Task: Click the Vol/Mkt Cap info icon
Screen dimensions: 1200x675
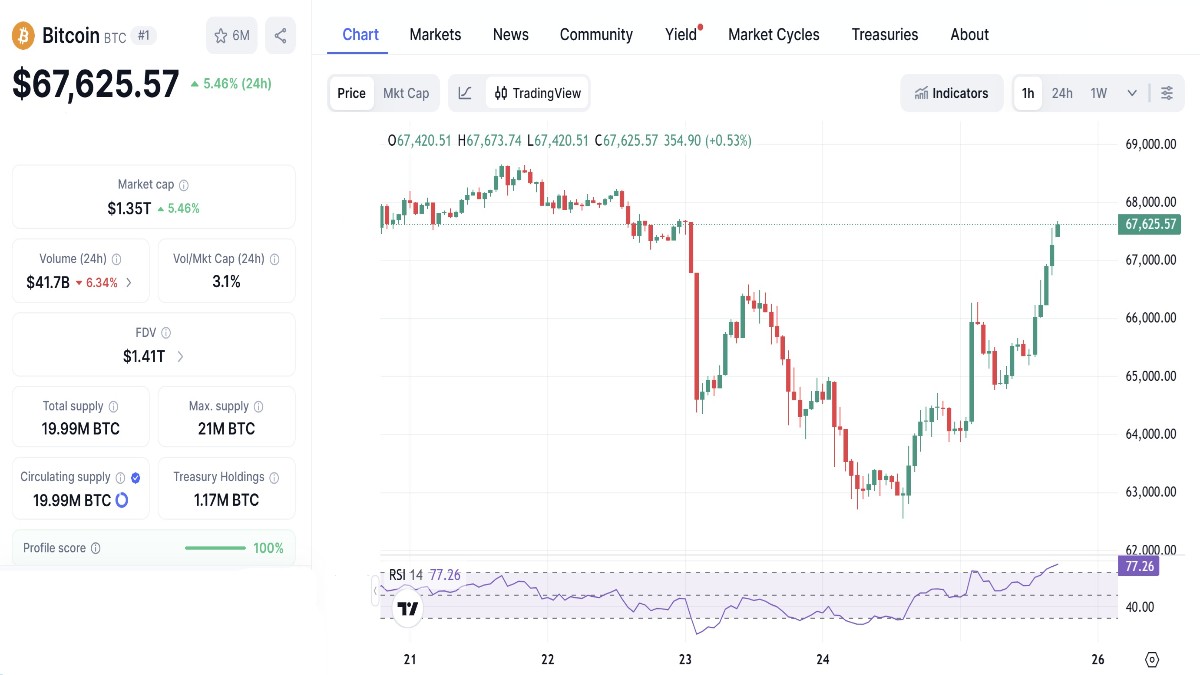Action: [x=275, y=259]
